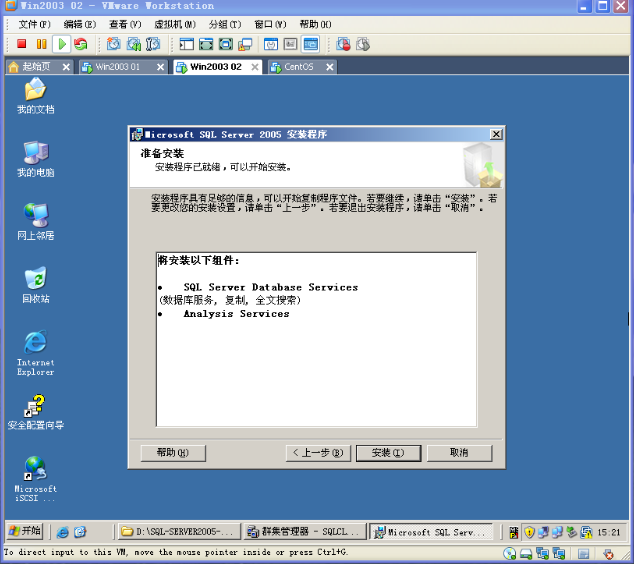
Task: Click the Quick Switch mode icon
Action: coord(226,44)
